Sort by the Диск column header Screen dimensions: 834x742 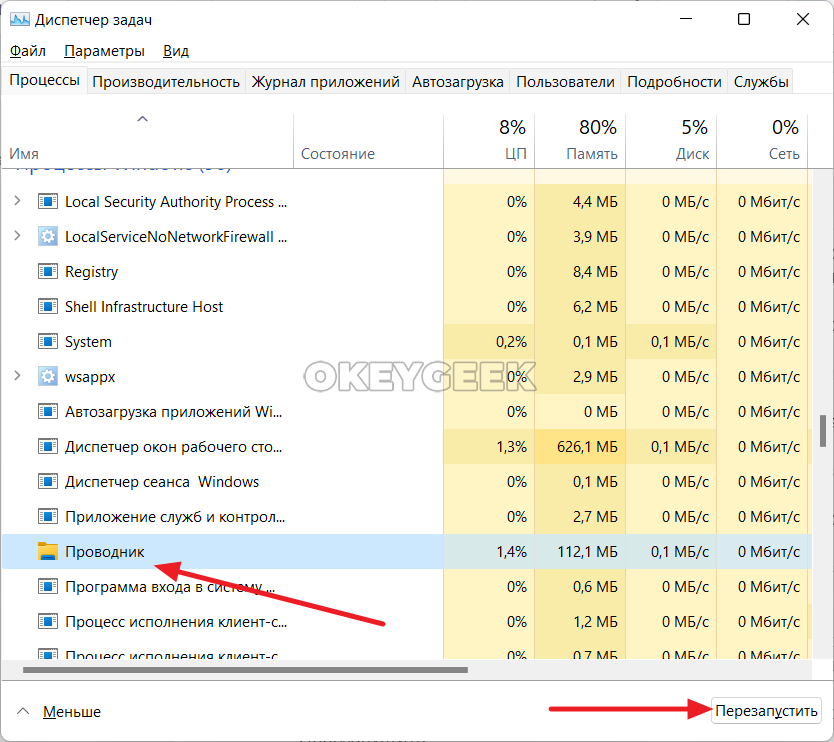pyautogui.click(x=671, y=141)
